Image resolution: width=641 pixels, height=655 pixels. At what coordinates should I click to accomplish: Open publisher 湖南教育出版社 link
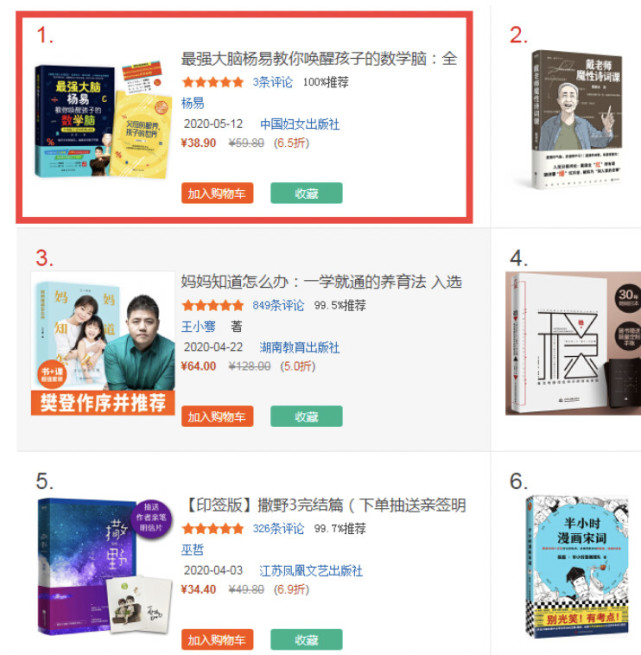[x=300, y=347]
